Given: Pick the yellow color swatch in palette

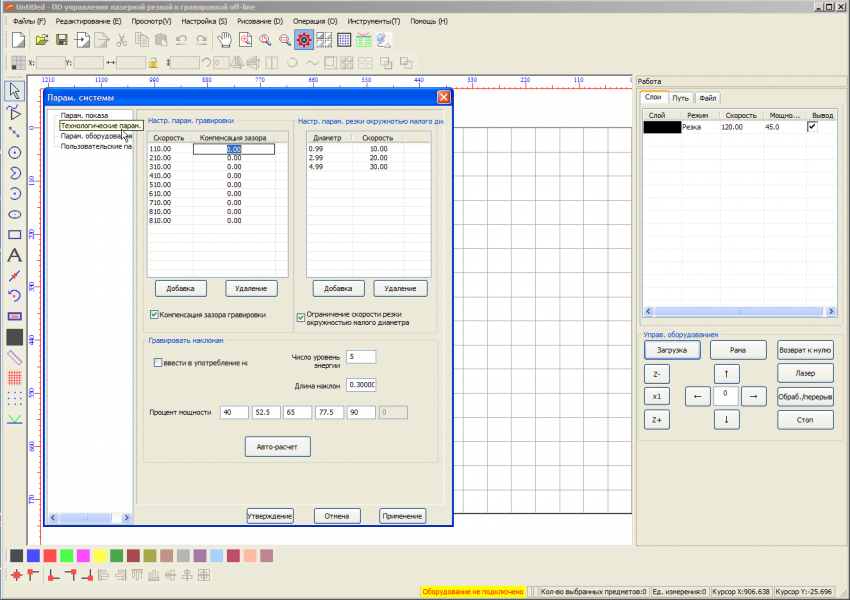Looking at the screenshot, I should [99, 555].
